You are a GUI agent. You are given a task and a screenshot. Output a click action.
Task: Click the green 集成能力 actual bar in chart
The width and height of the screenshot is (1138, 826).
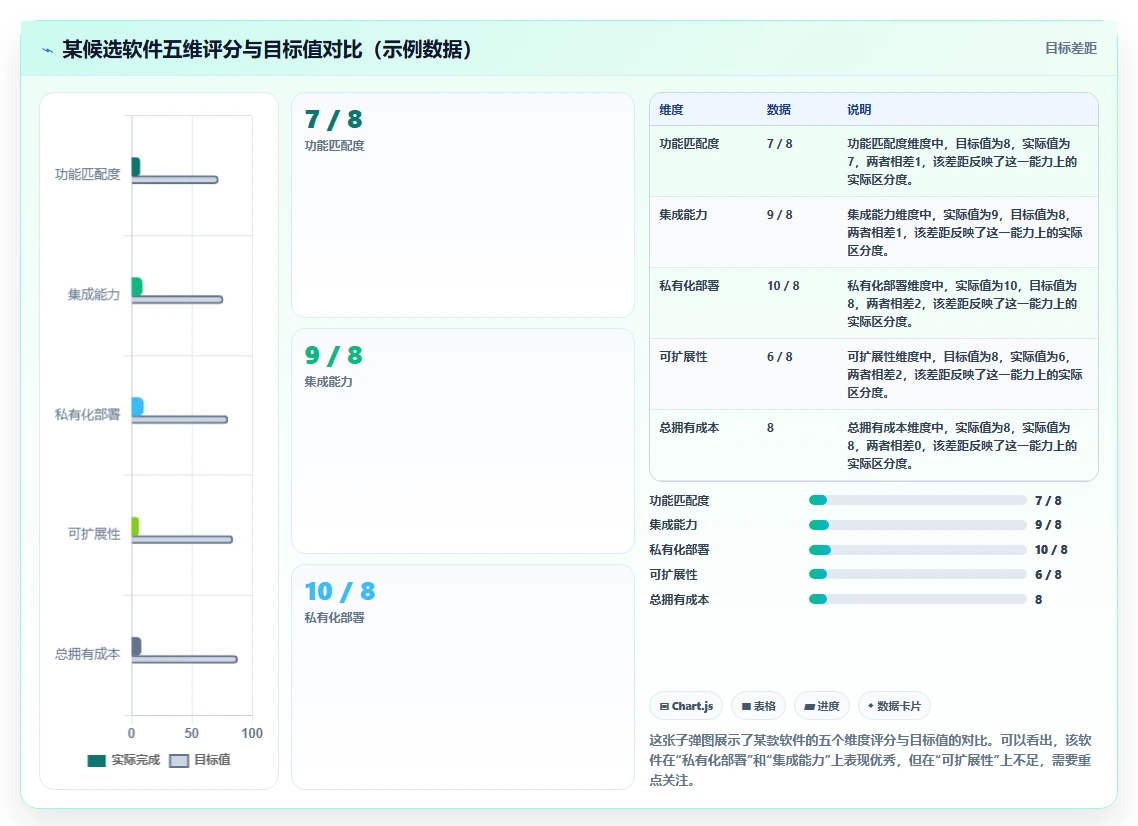coord(136,287)
